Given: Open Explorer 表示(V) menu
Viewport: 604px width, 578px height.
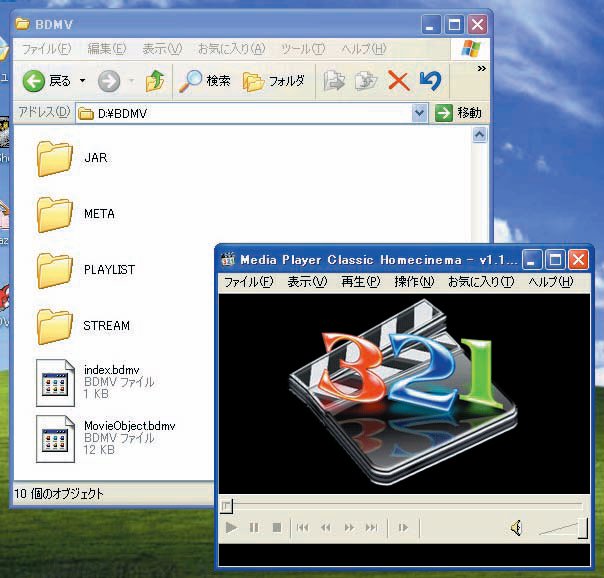Looking at the screenshot, I should point(162,49).
